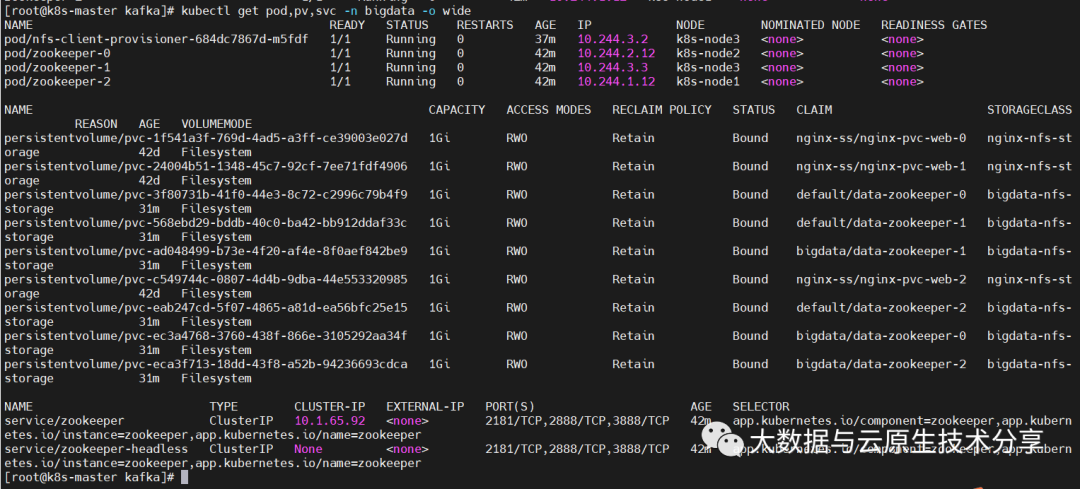Select persistentvolume/pvc-1f541a3f-769d-4ad5-a3ff-ce39003e027d
1080x489 pixels.
click(206, 138)
